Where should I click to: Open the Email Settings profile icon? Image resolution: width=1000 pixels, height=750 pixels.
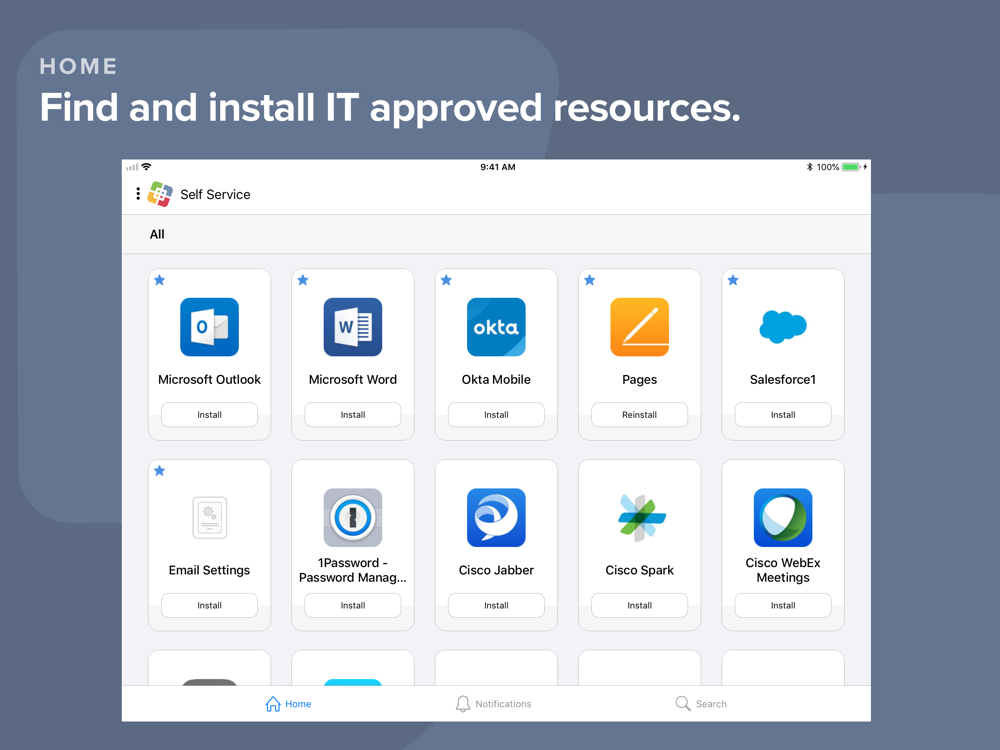[x=209, y=517]
